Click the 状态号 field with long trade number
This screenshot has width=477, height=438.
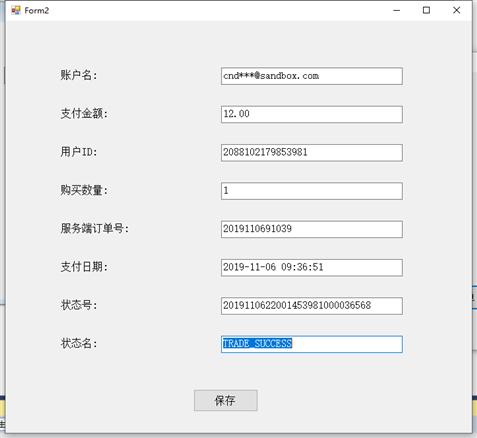coord(312,306)
